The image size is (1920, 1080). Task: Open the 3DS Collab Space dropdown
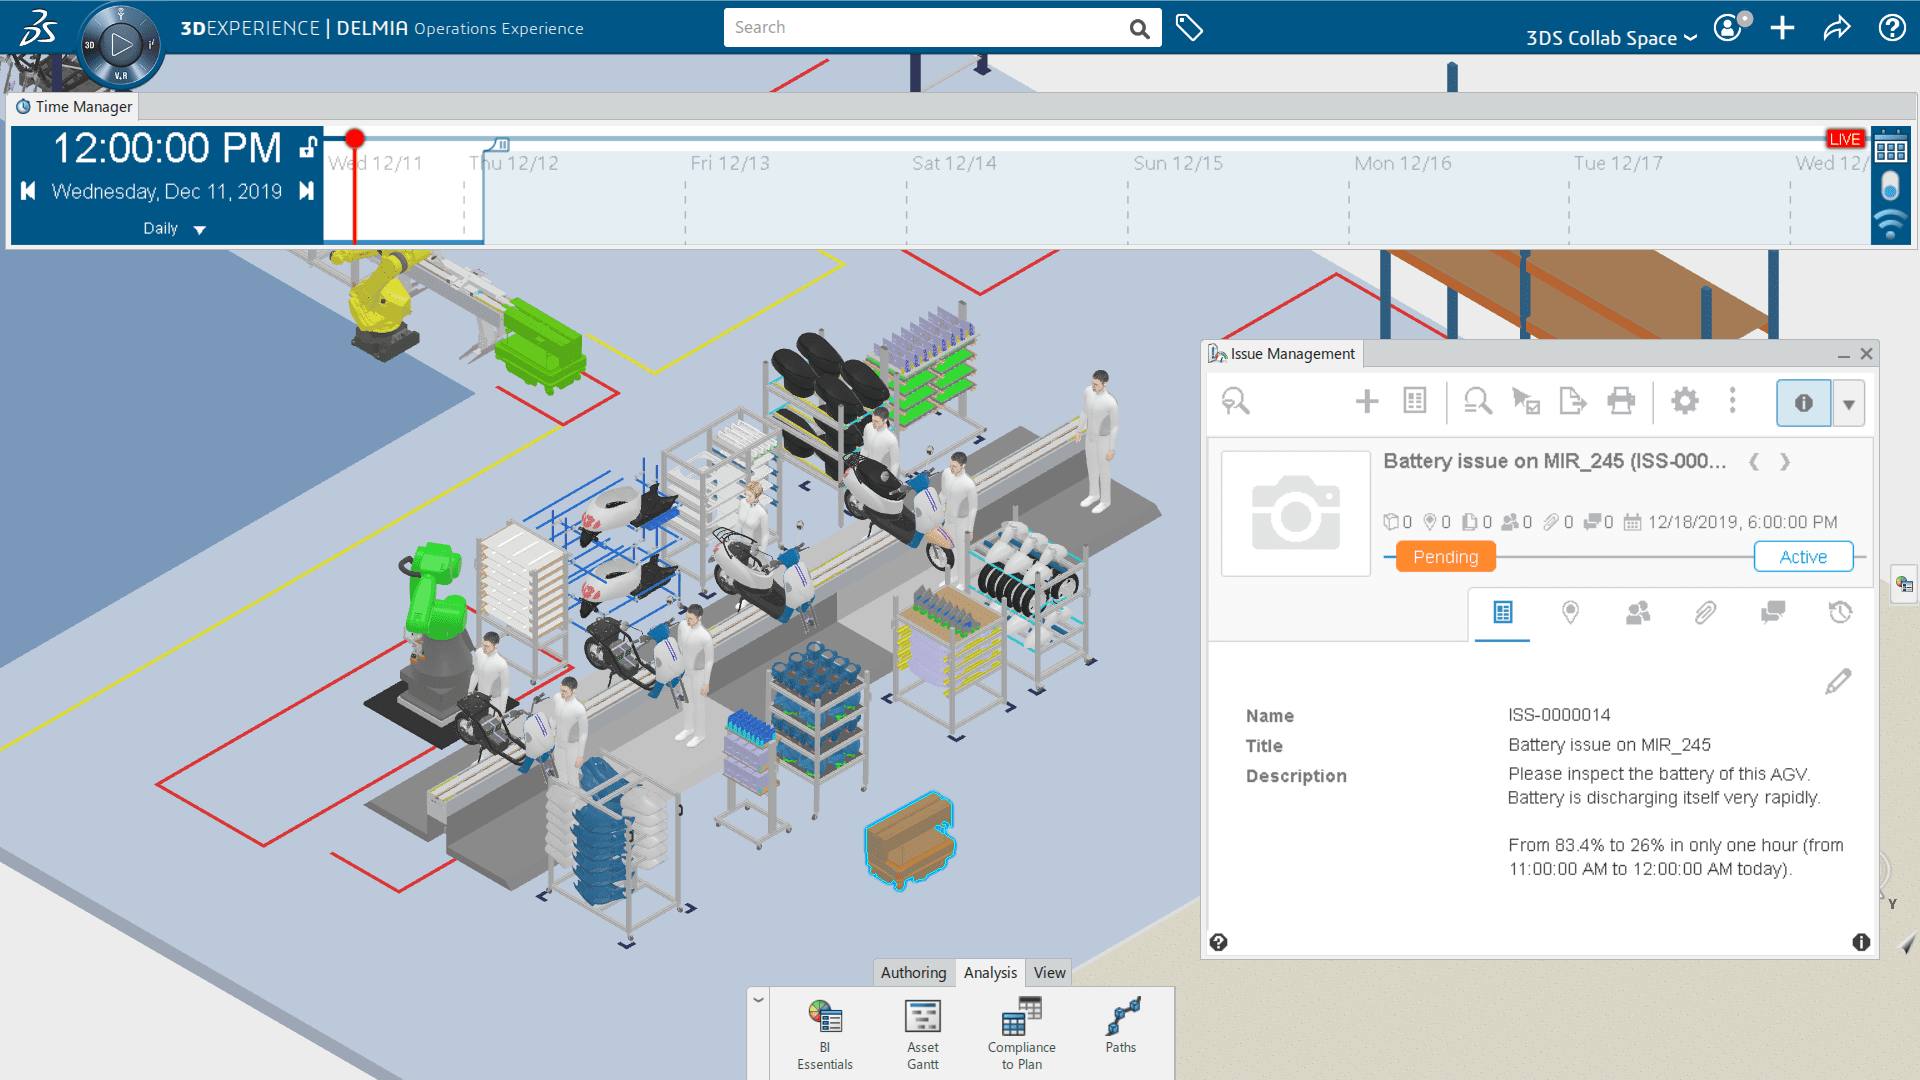[x=1611, y=38]
